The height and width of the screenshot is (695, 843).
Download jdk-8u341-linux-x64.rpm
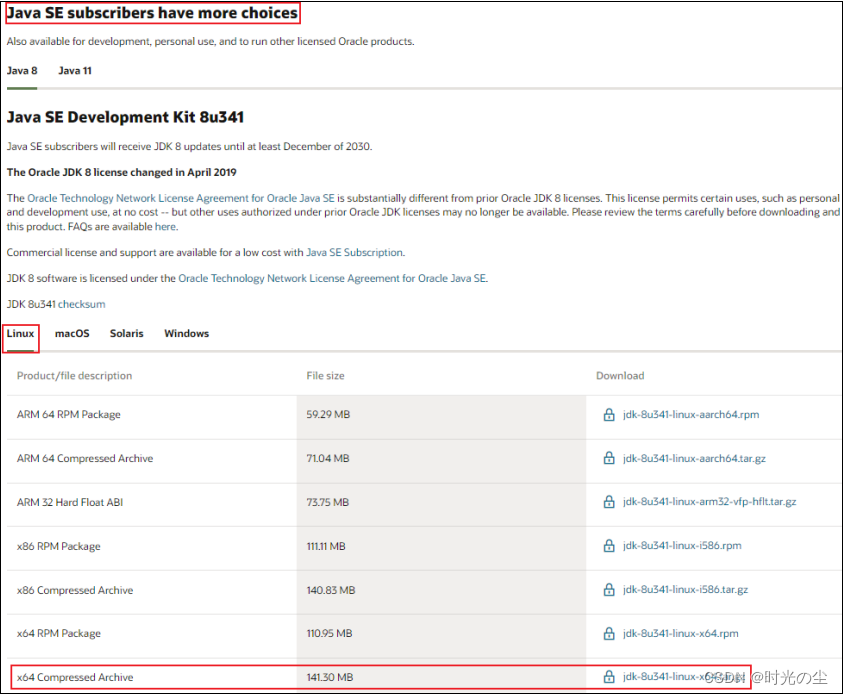[680, 634]
